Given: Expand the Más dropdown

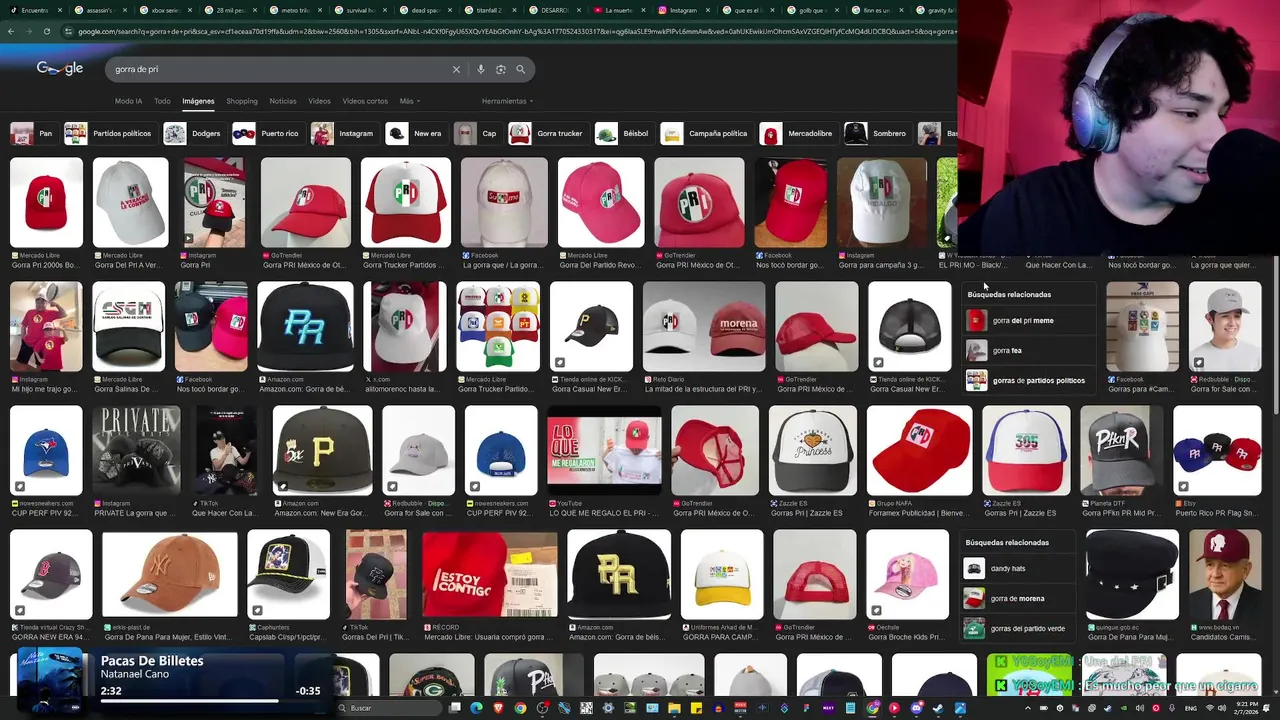Looking at the screenshot, I should [409, 101].
